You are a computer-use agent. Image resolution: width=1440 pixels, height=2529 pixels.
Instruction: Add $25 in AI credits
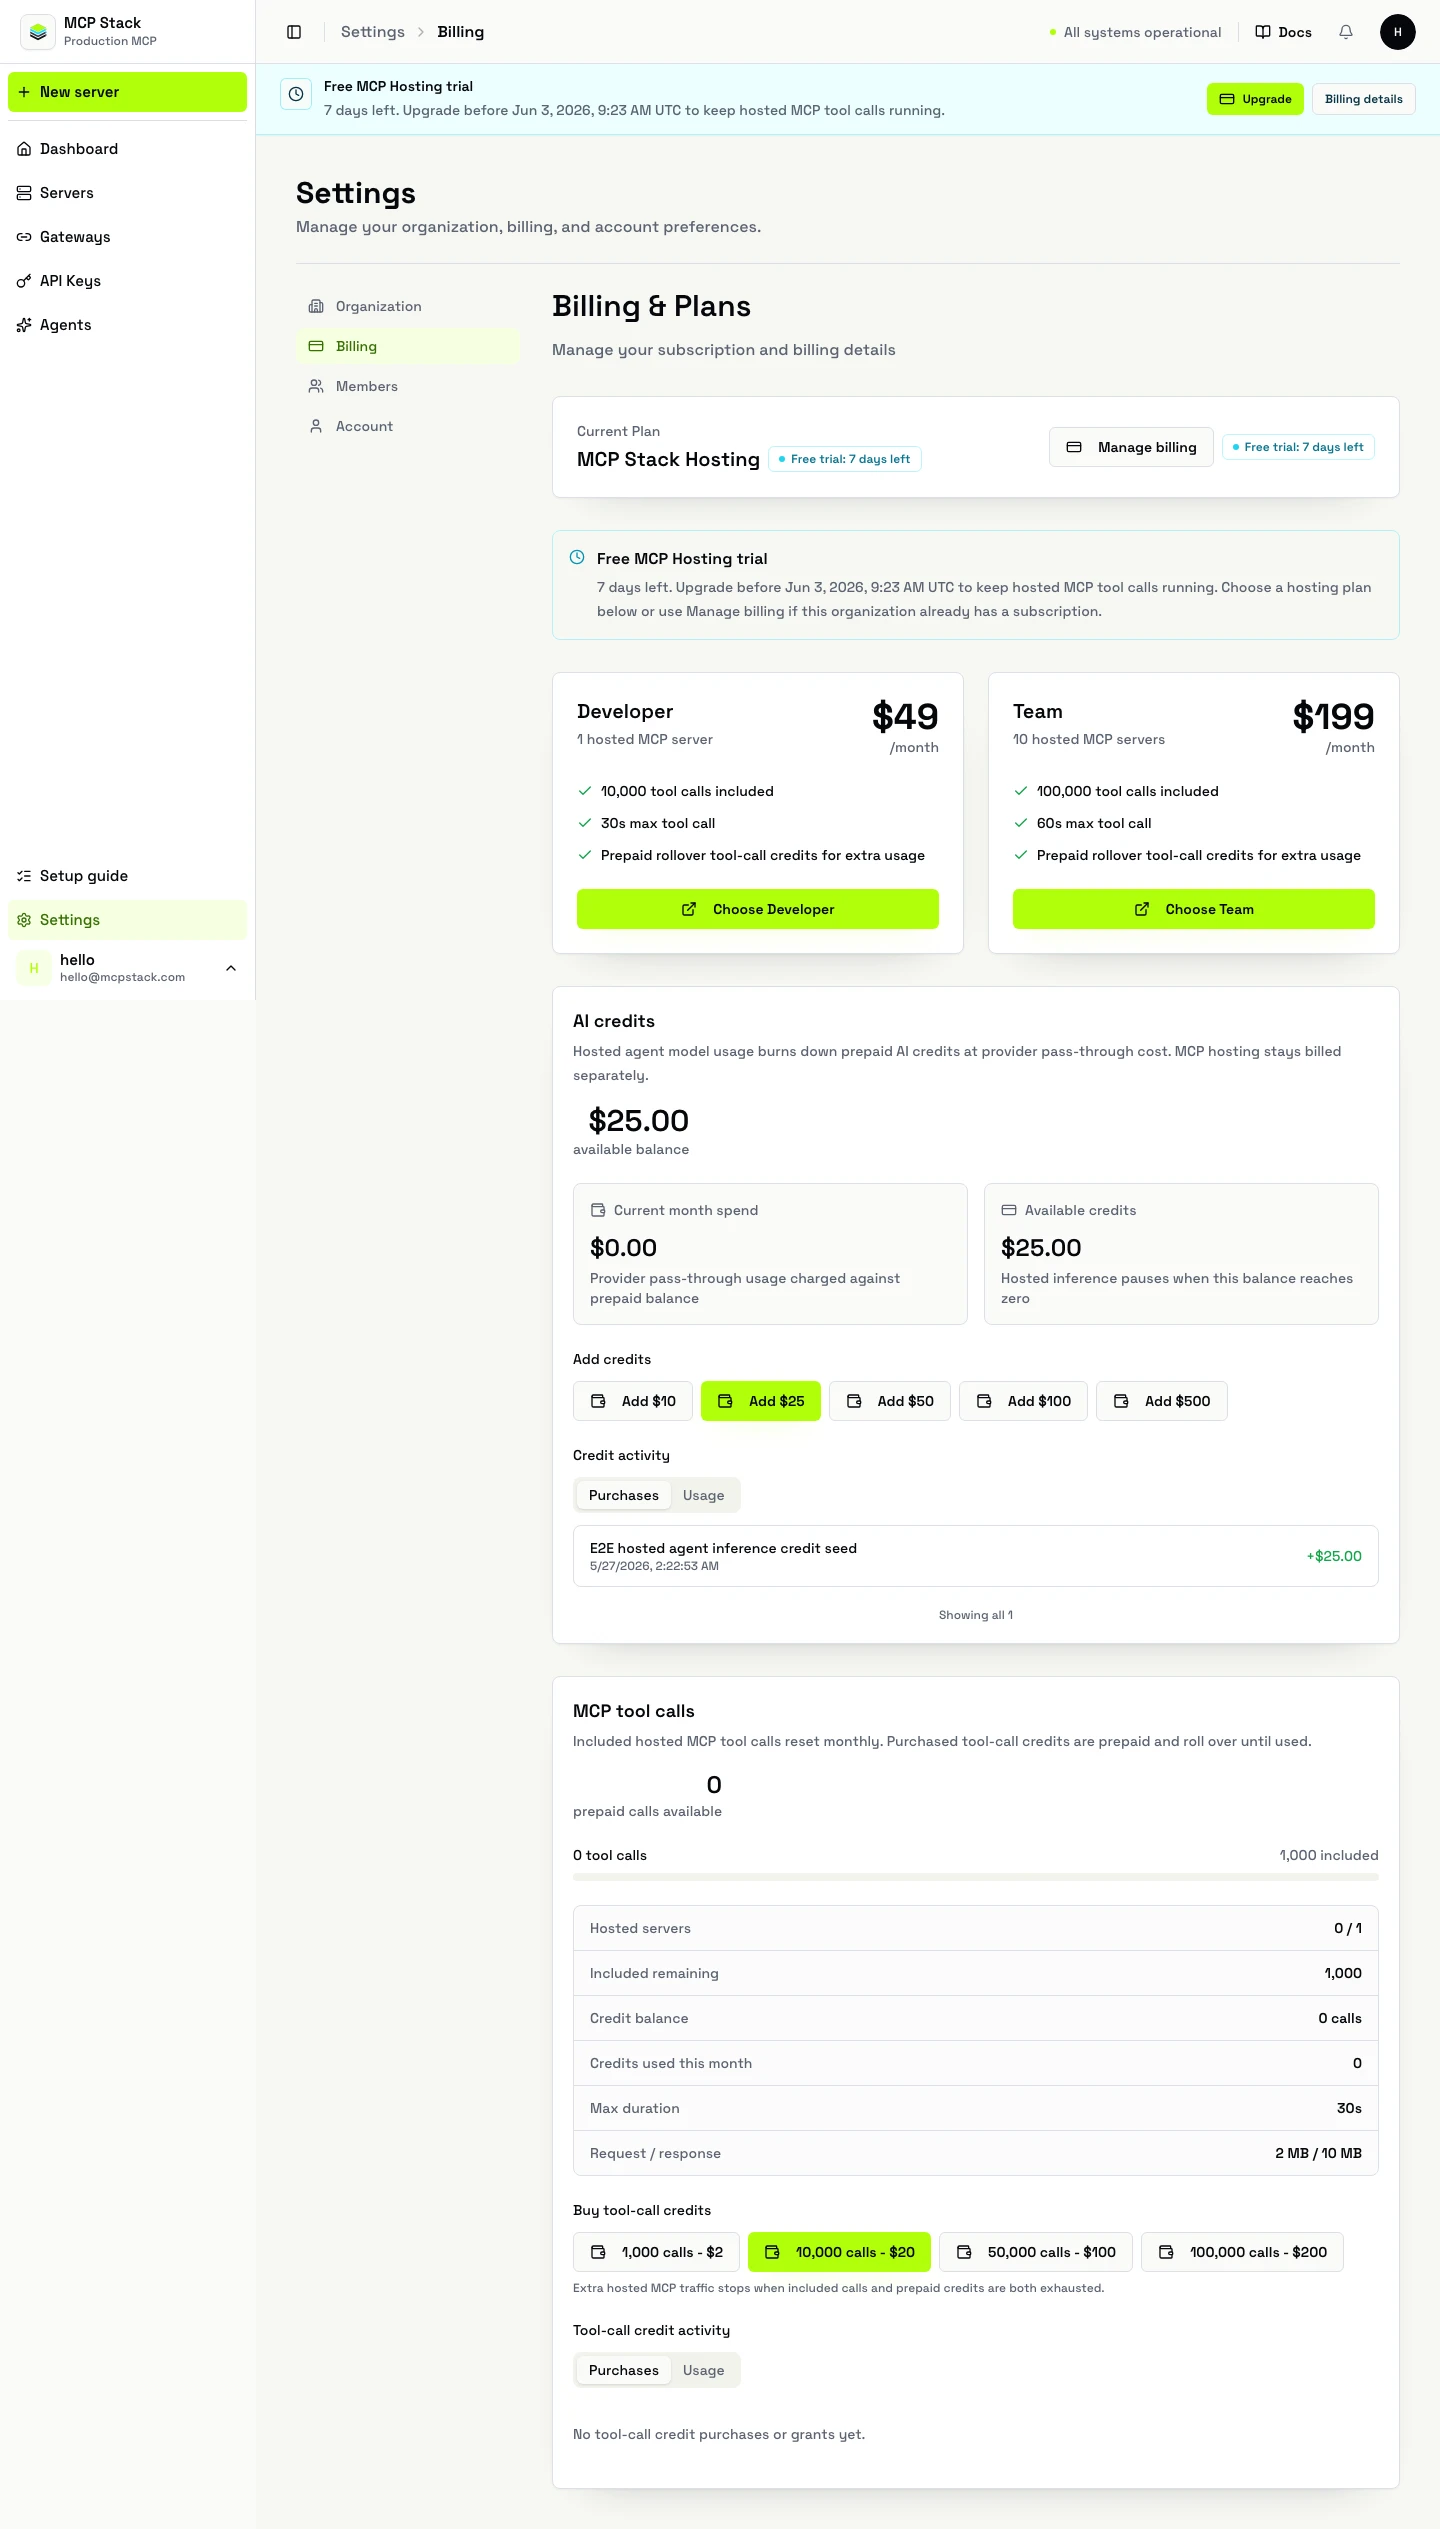pos(761,1401)
